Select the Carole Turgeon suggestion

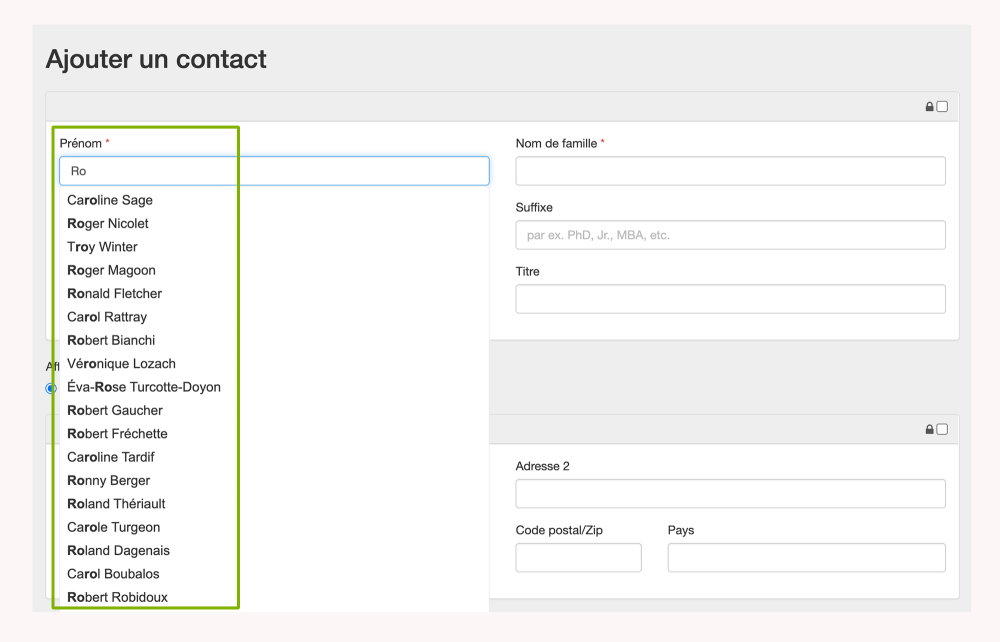click(113, 527)
